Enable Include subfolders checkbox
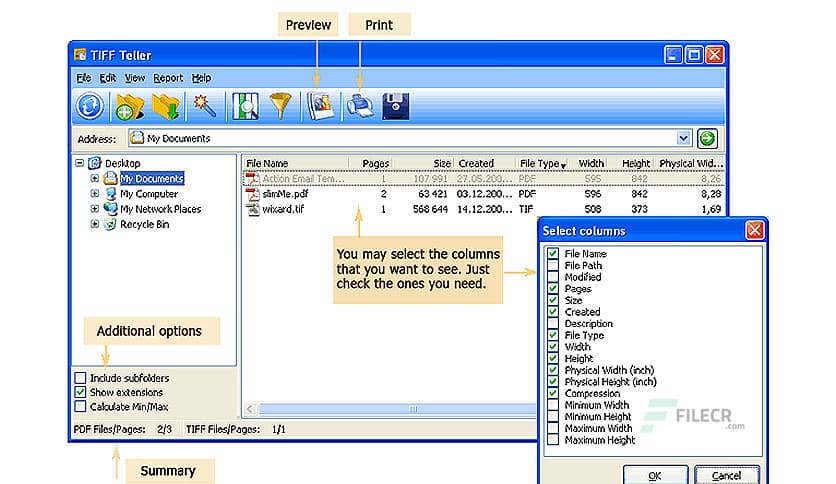This screenshot has width=836, height=484. [x=81, y=378]
